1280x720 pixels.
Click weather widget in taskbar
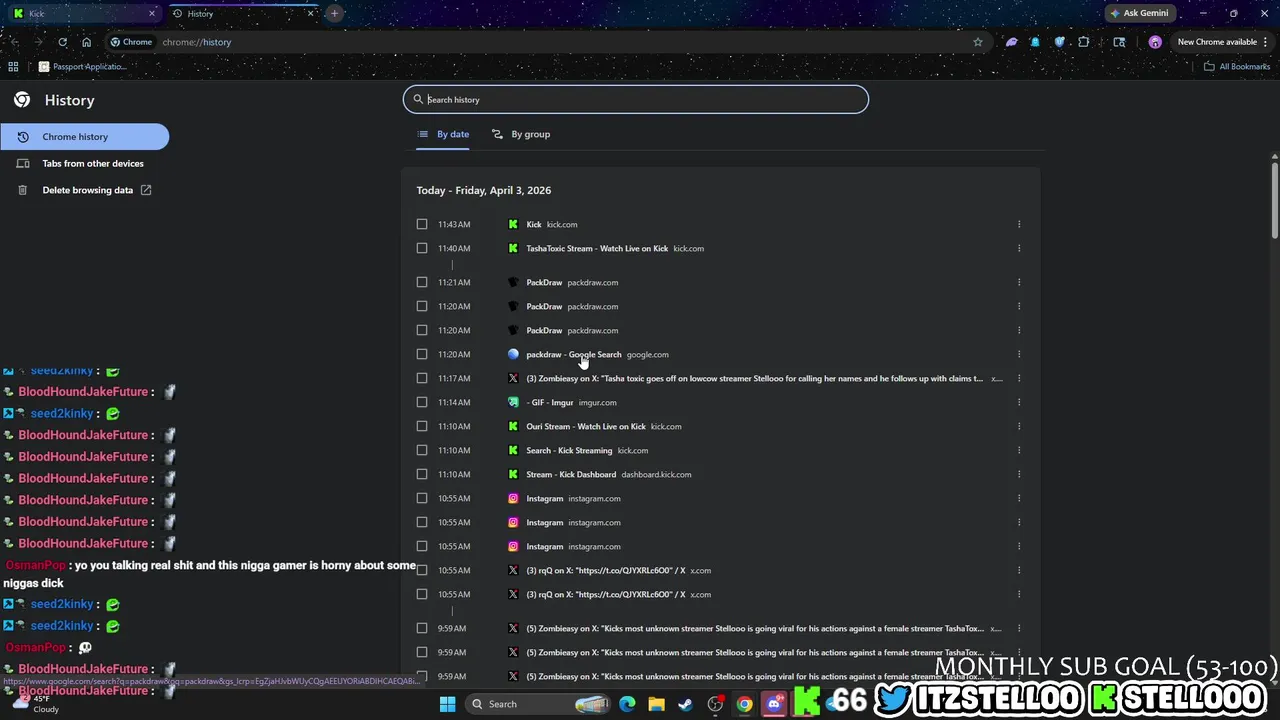[x=35, y=704]
